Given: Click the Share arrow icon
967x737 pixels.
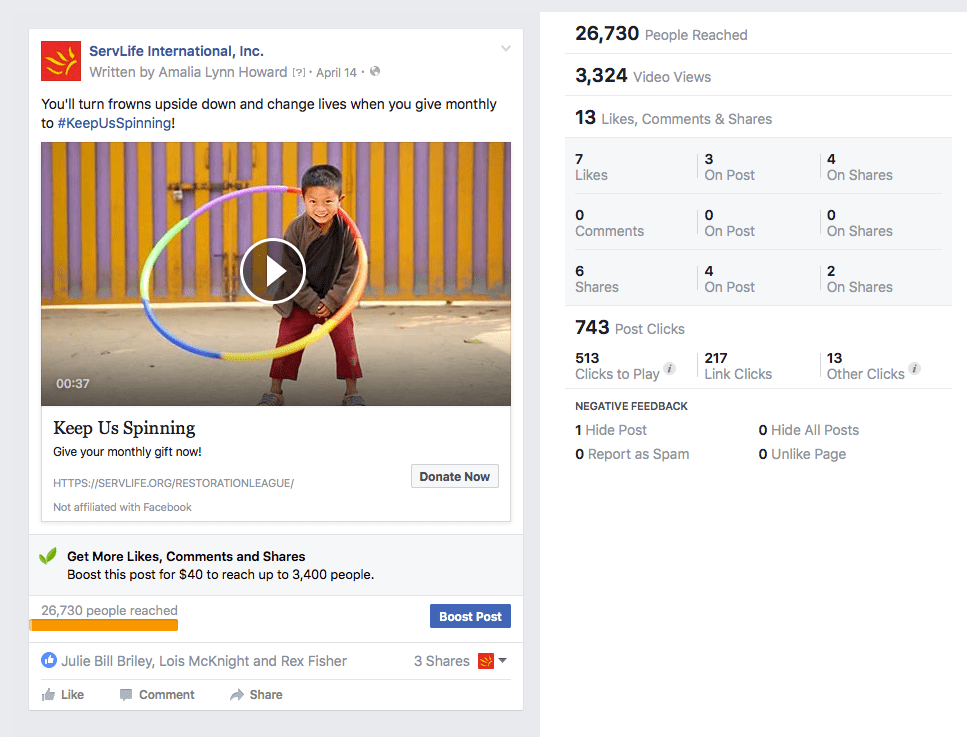Looking at the screenshot, I should [x=237, y=694].
